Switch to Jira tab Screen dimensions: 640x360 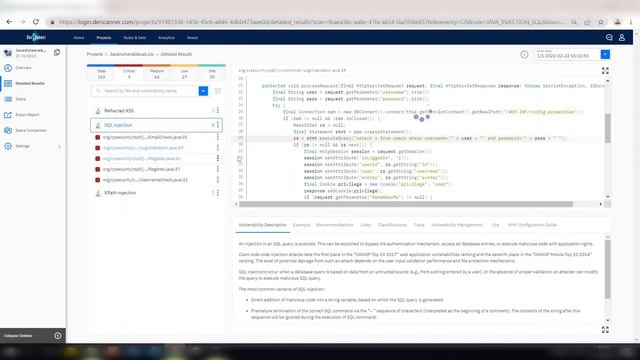(495, 225)
